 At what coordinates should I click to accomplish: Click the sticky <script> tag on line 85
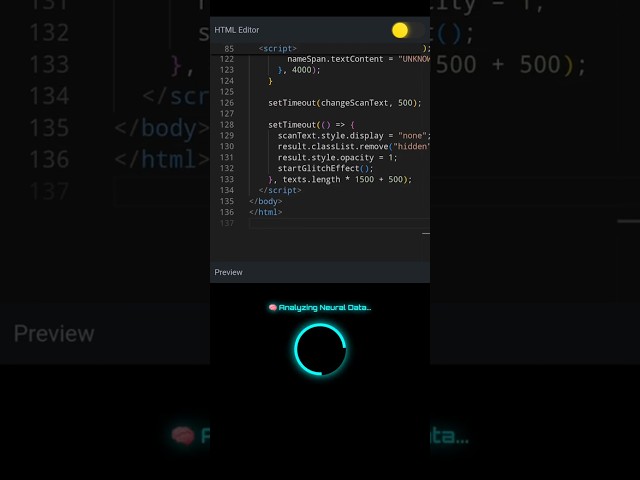click(278, 49)
